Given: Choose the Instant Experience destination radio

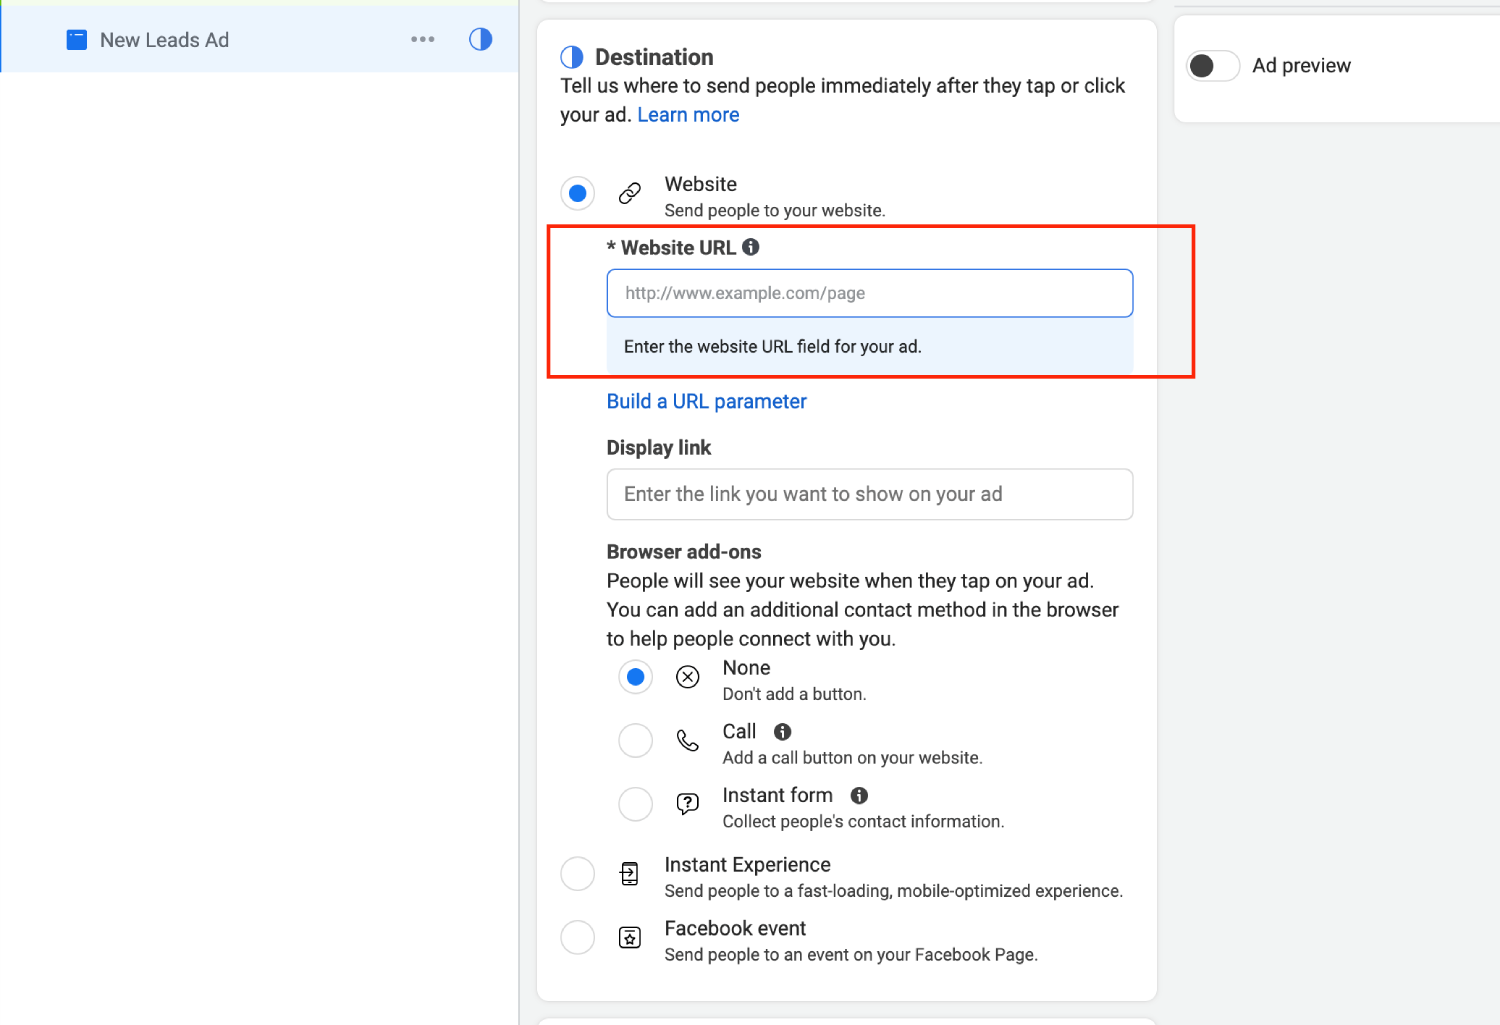Looking at the screenshot, I should [x=578, y=874].
